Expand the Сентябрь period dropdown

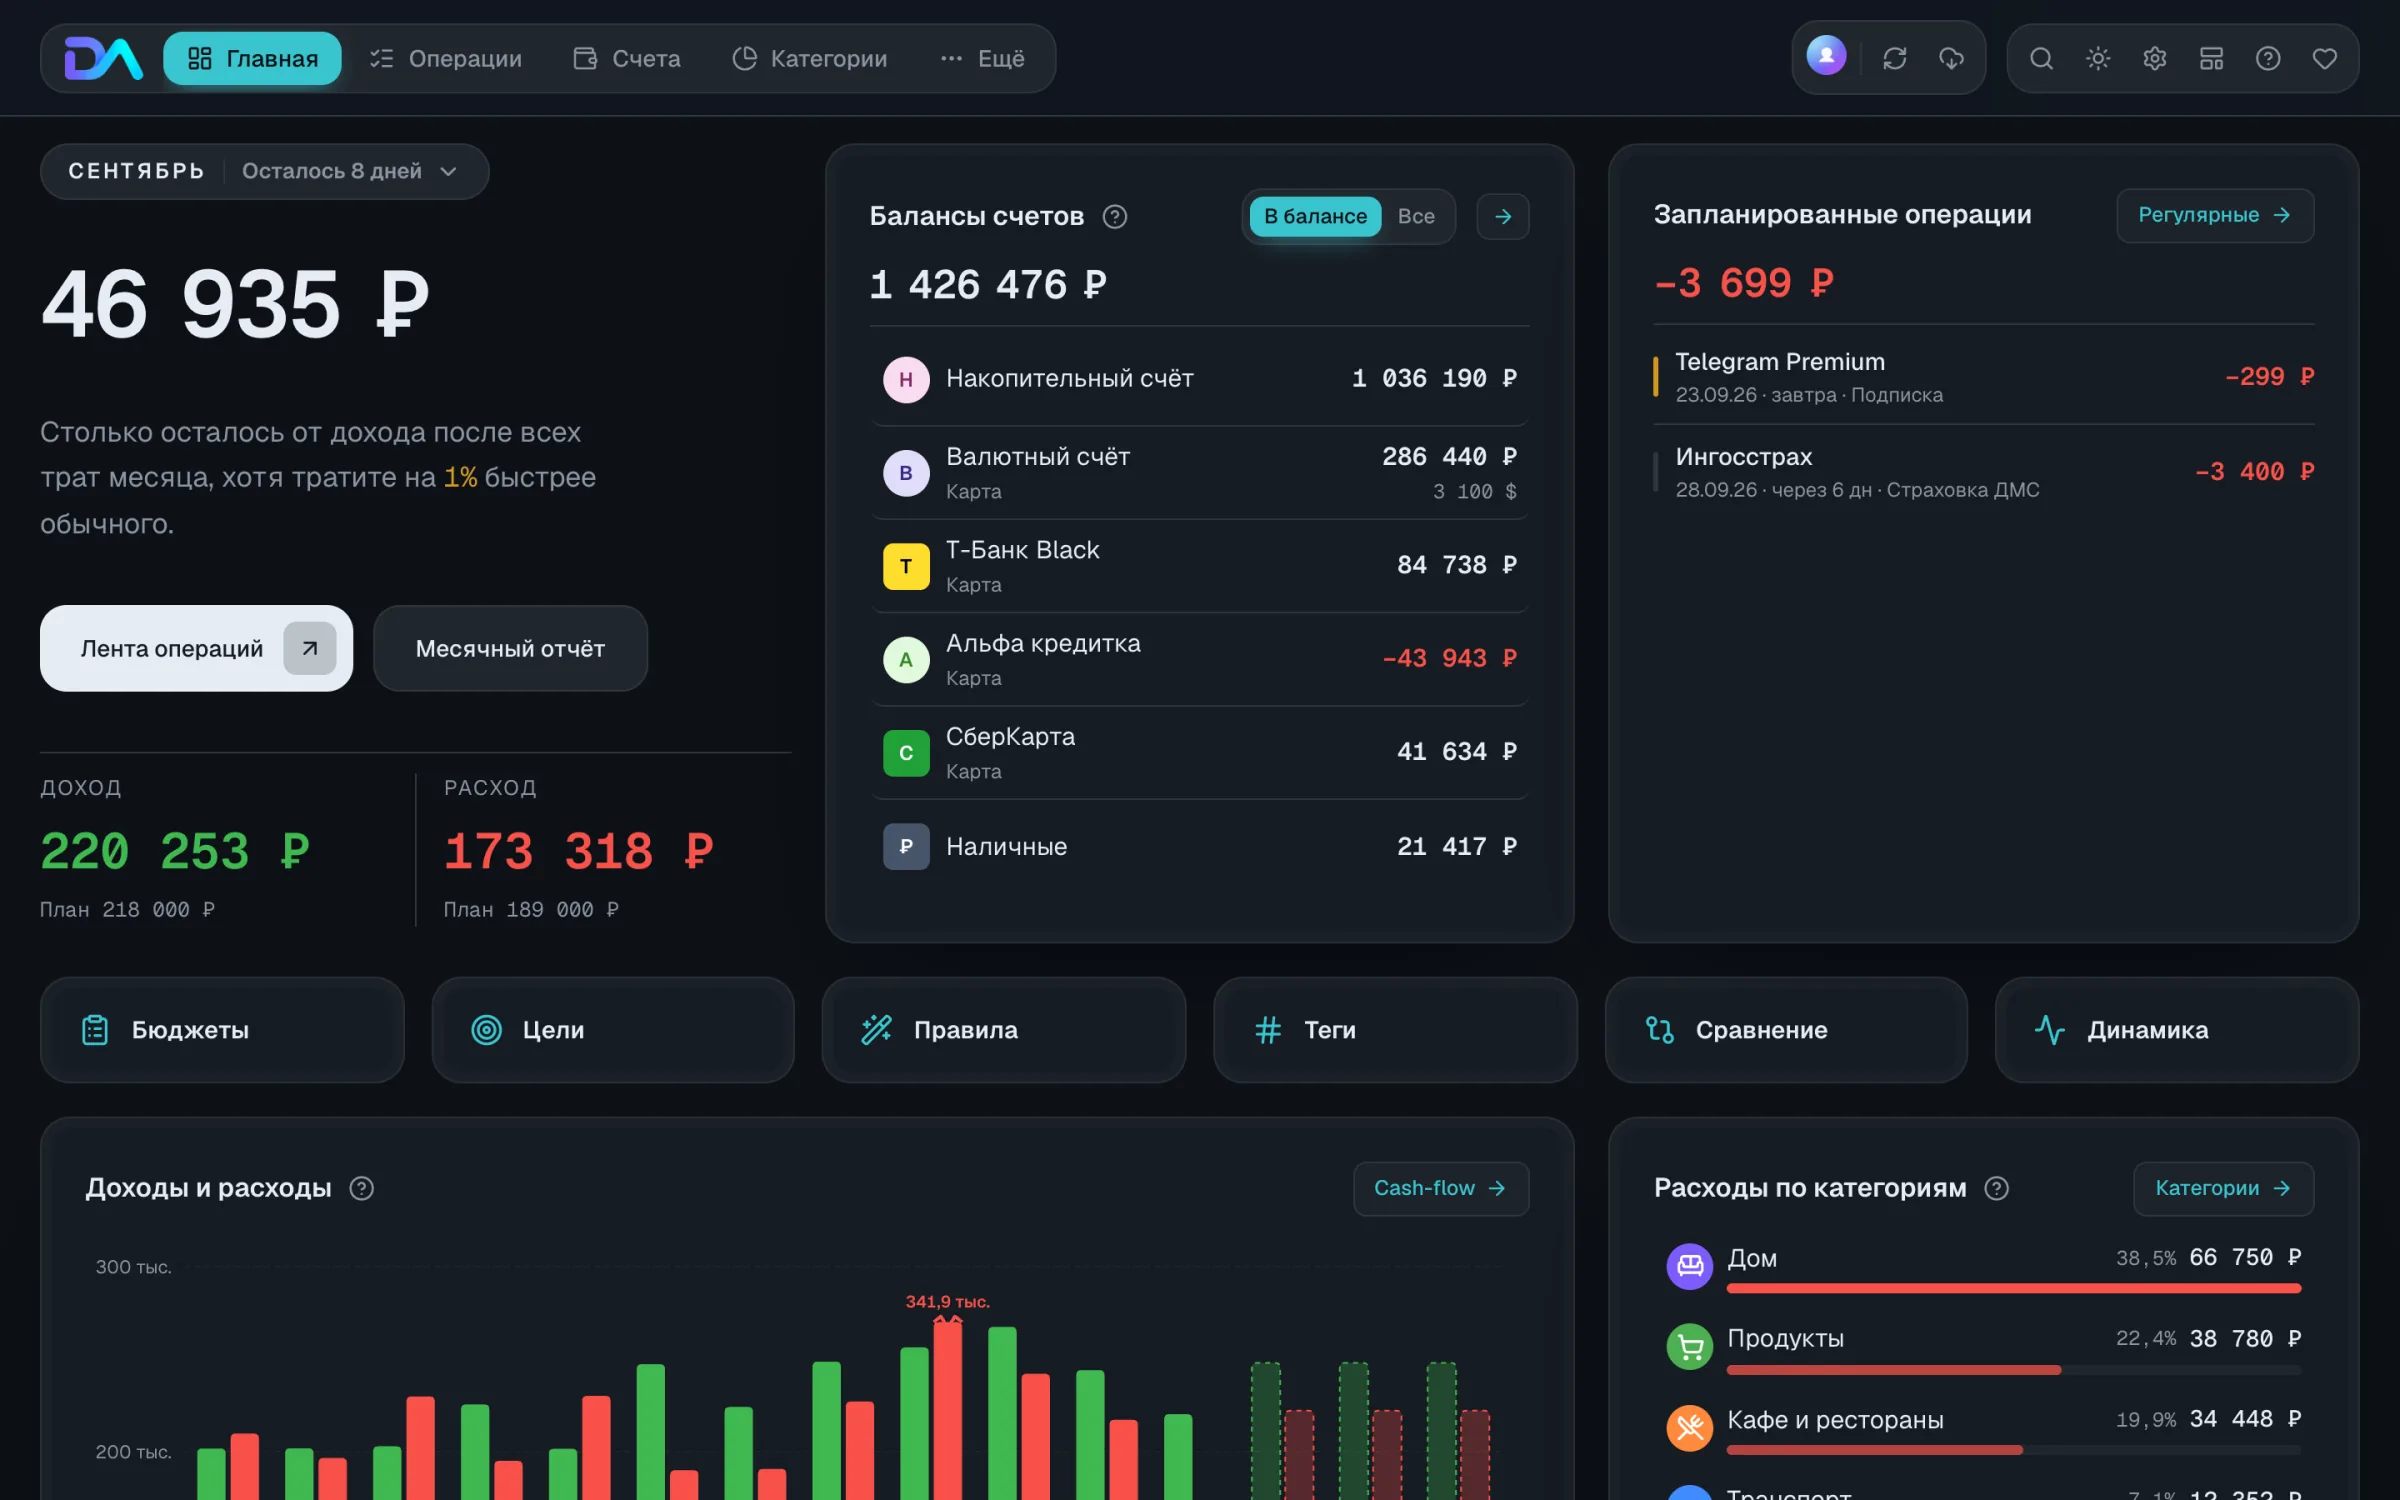[264, 171]
